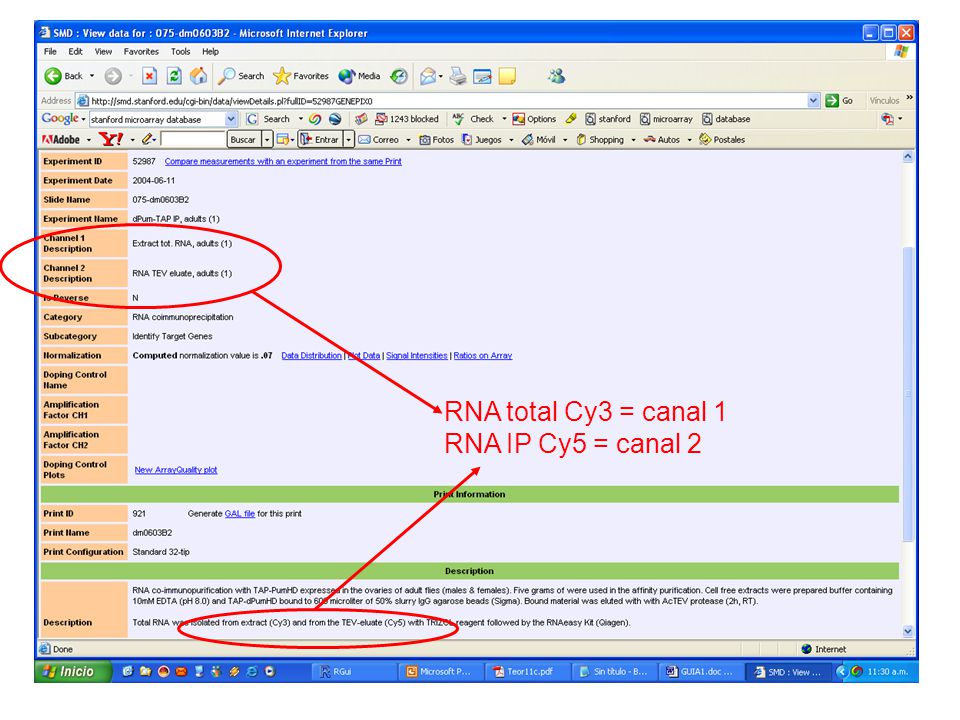960x720 pixels.
Task: Open dropdown arrow next to Google Search button
Action: (301, 119)
